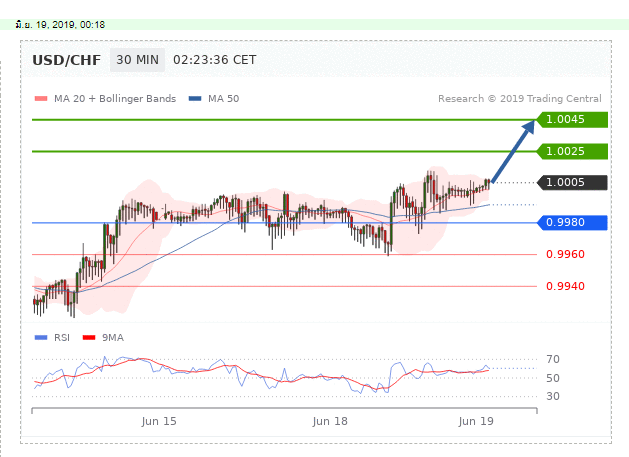The width and height of the screenshot is (629, 457).
Task: Click the 0.9980 pivot price tag
Action: [572, 222]
